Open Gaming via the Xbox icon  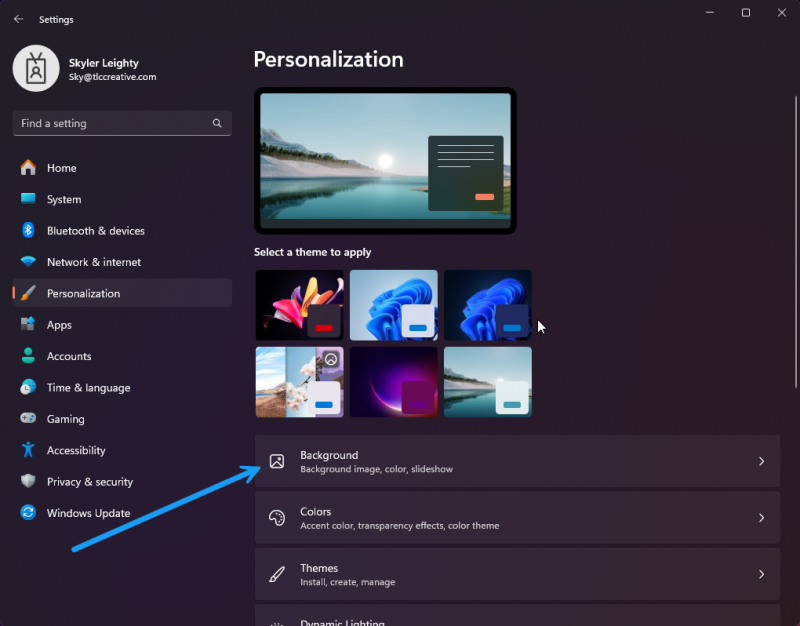point(30,418)
